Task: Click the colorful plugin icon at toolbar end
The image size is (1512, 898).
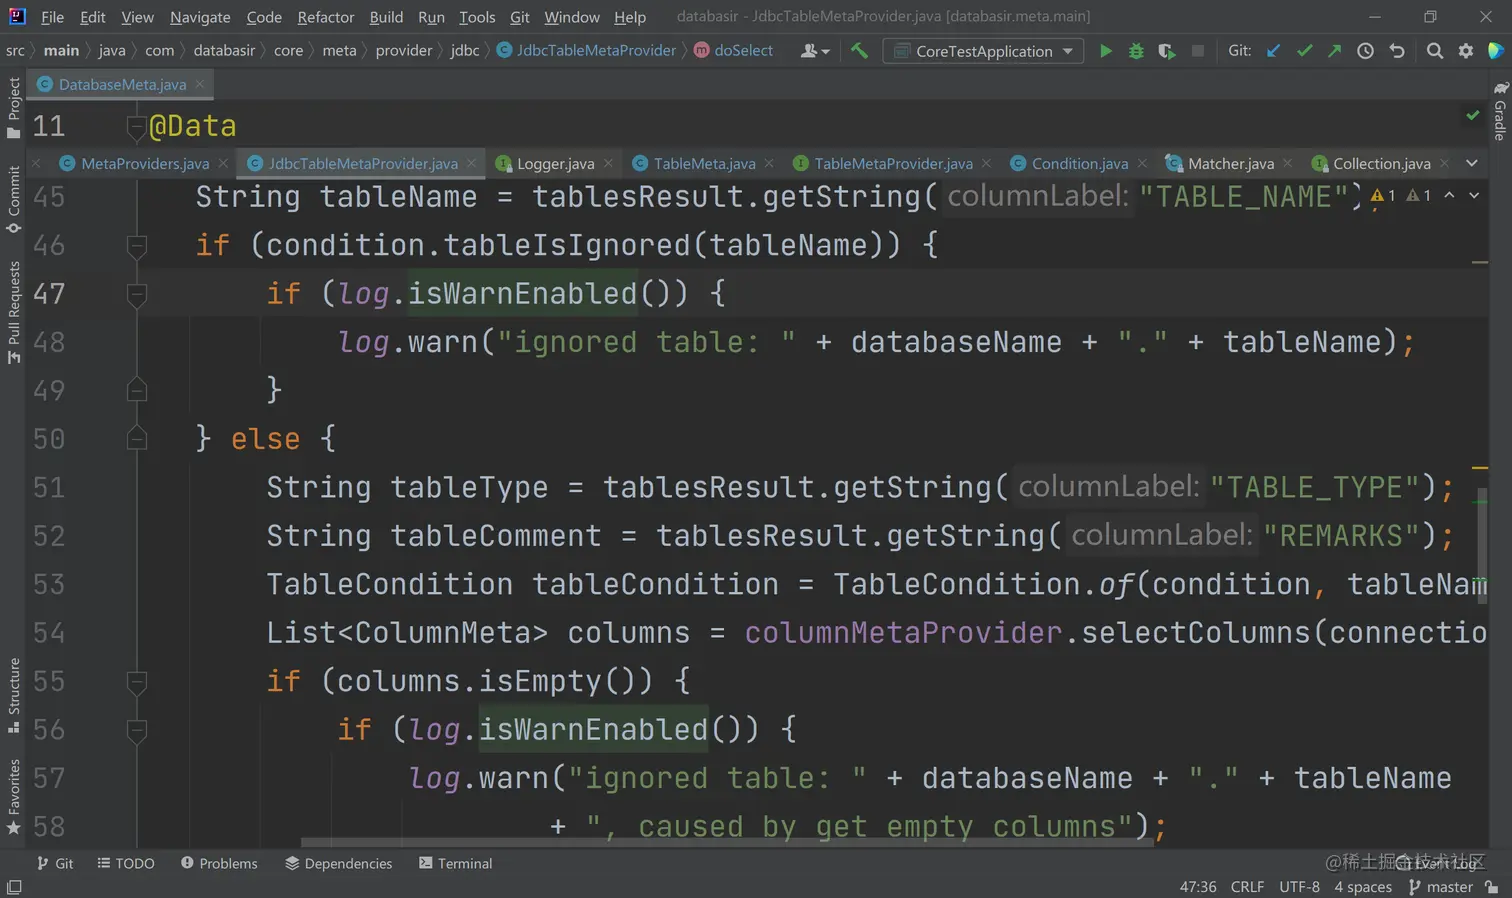Action: [1496, 51]
